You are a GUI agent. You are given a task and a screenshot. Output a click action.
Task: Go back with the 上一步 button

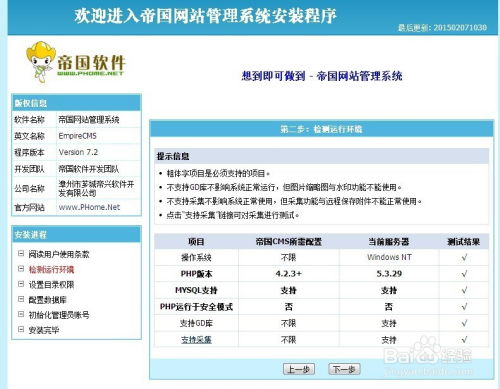(299, 369)
